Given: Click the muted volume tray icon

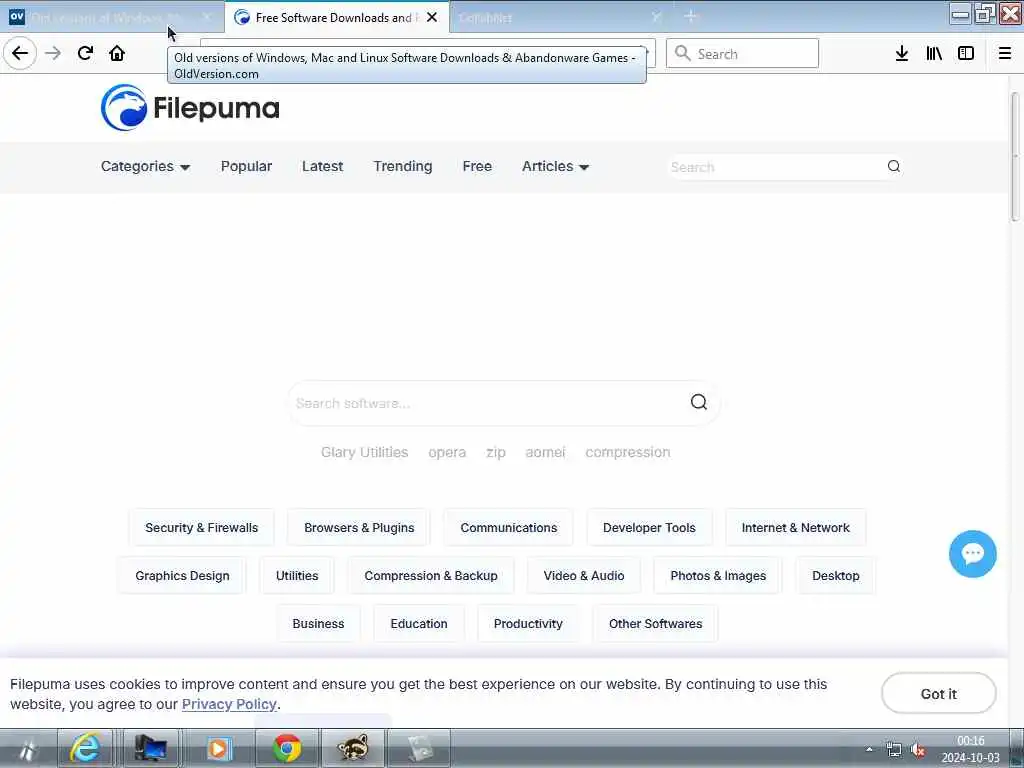Looking at the screenshot, I should (918, 750).
